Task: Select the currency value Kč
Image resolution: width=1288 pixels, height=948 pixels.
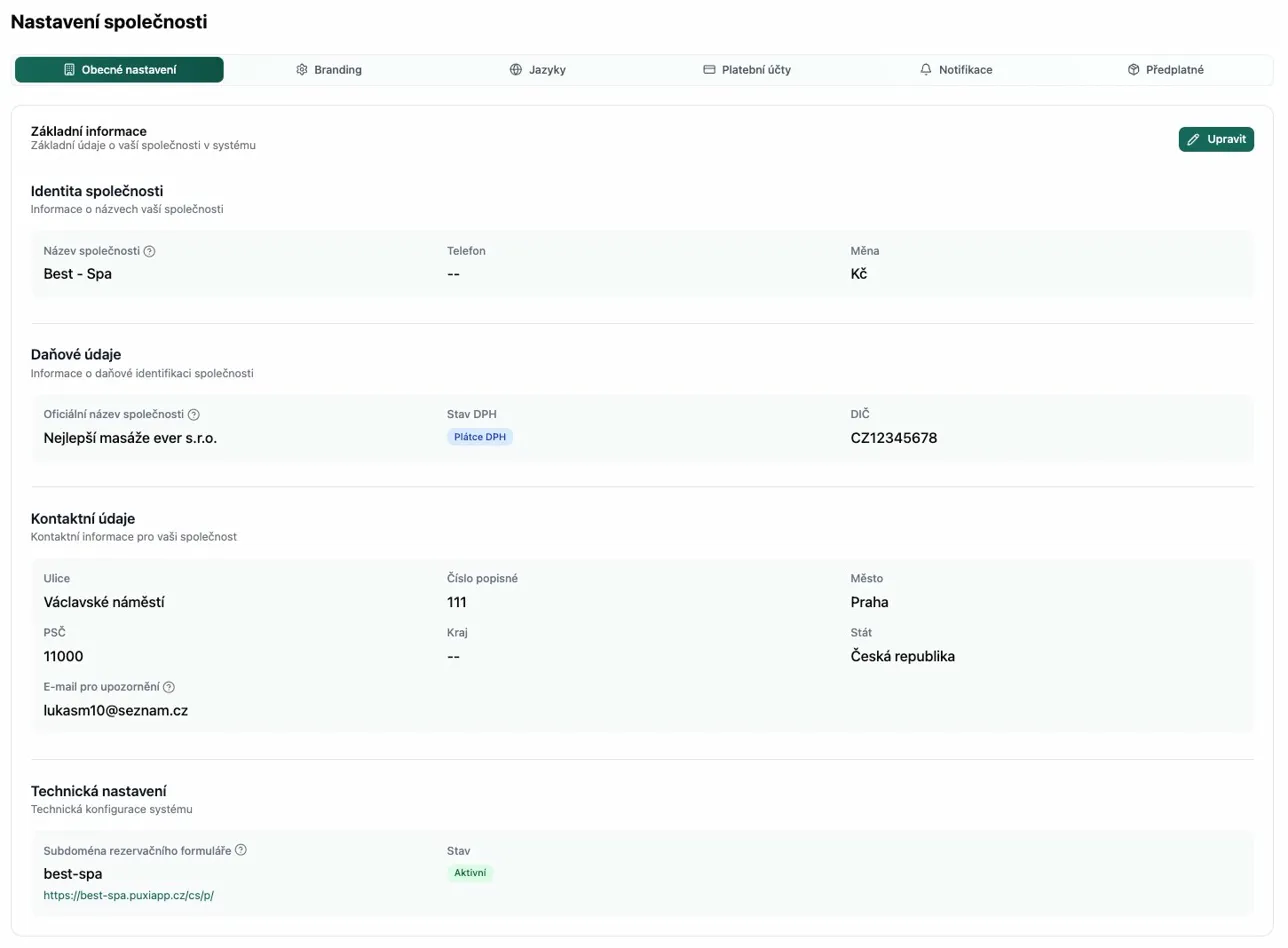Action: (859, 273)
